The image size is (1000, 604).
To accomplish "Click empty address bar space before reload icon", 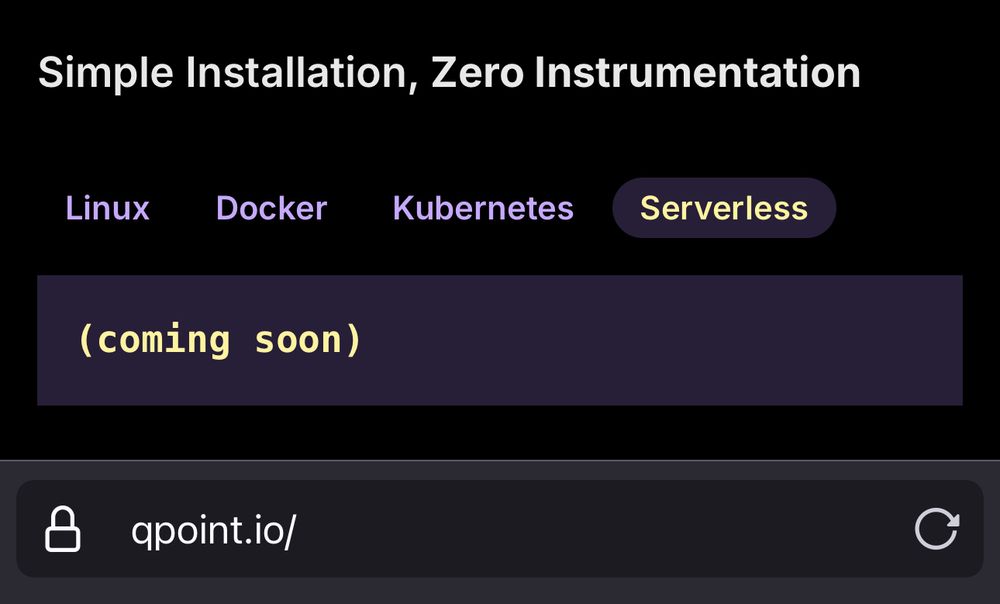I will [600, 530].
